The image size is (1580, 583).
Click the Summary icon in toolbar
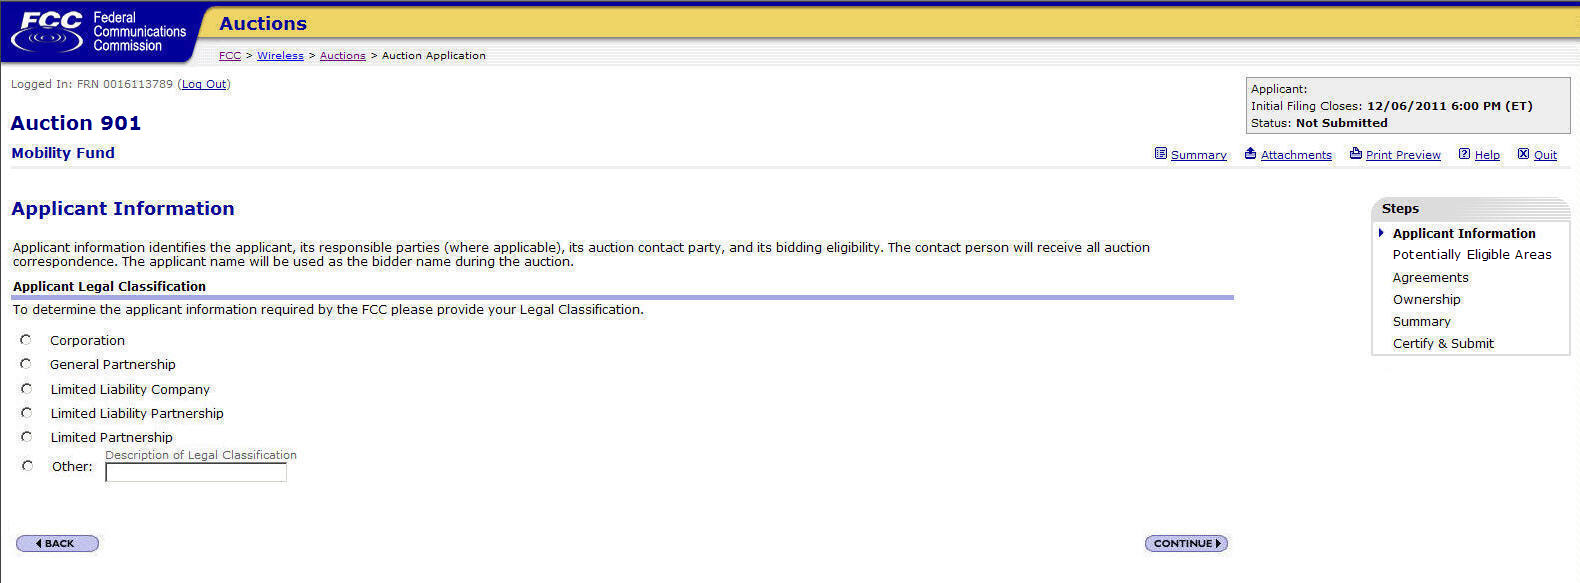coord(1161,154)
